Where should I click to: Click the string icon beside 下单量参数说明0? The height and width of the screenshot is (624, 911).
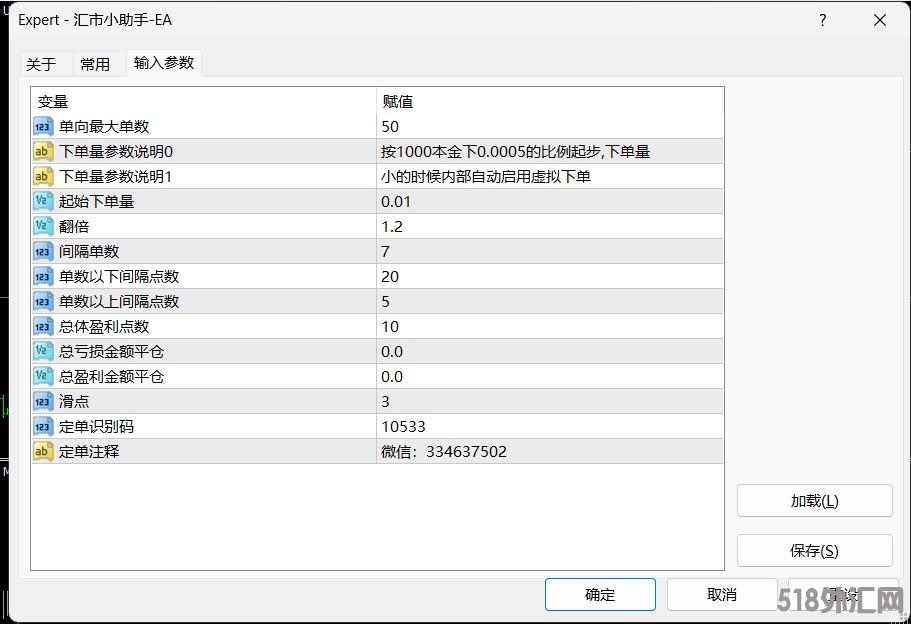tap(43, 152)
